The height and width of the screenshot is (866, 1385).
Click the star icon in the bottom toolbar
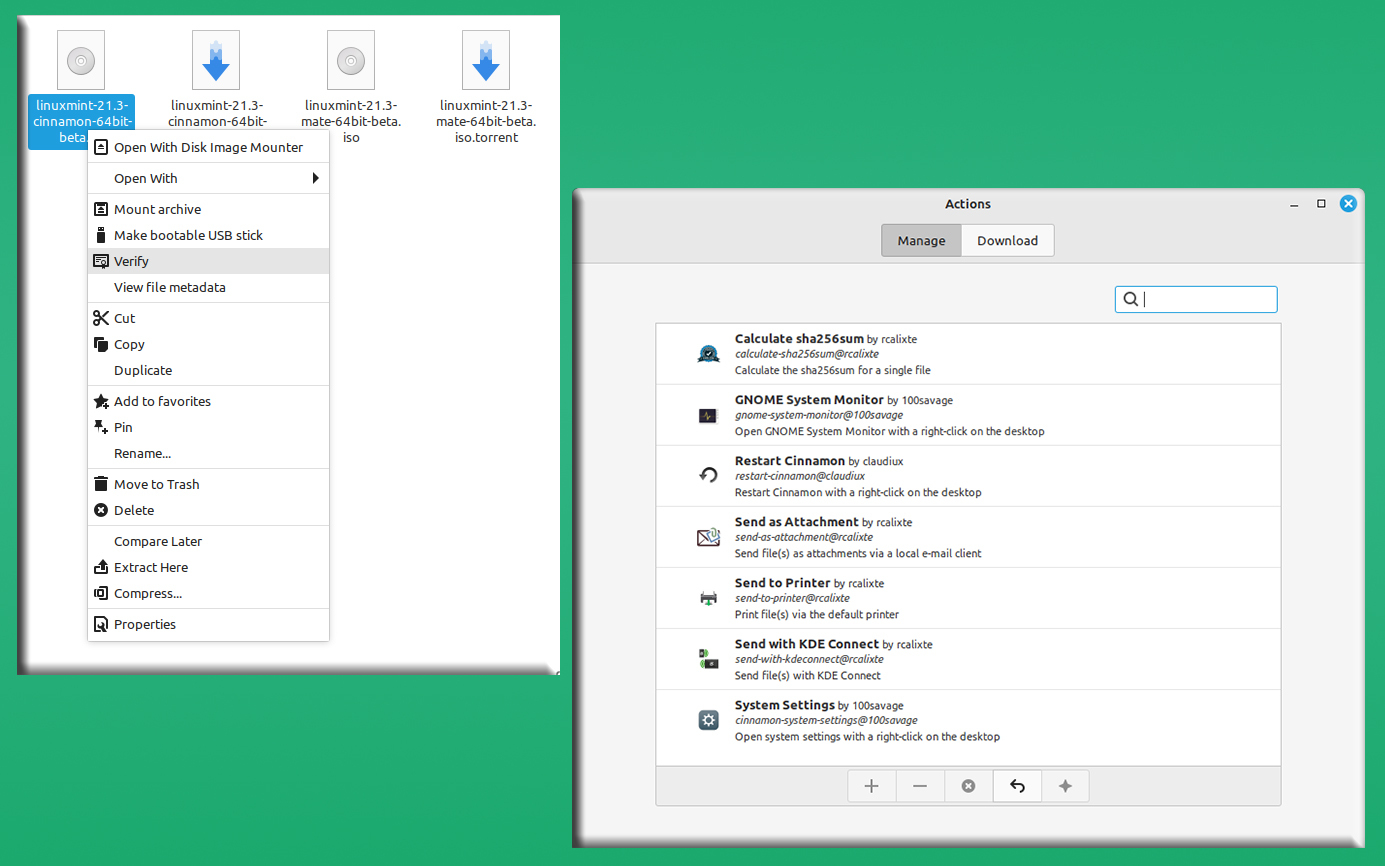point(1065,786)
